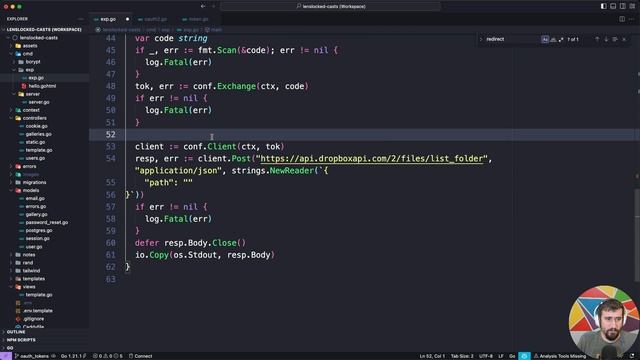Expand the tailwind folder
640x360 pixels.
tap(44, 271)
